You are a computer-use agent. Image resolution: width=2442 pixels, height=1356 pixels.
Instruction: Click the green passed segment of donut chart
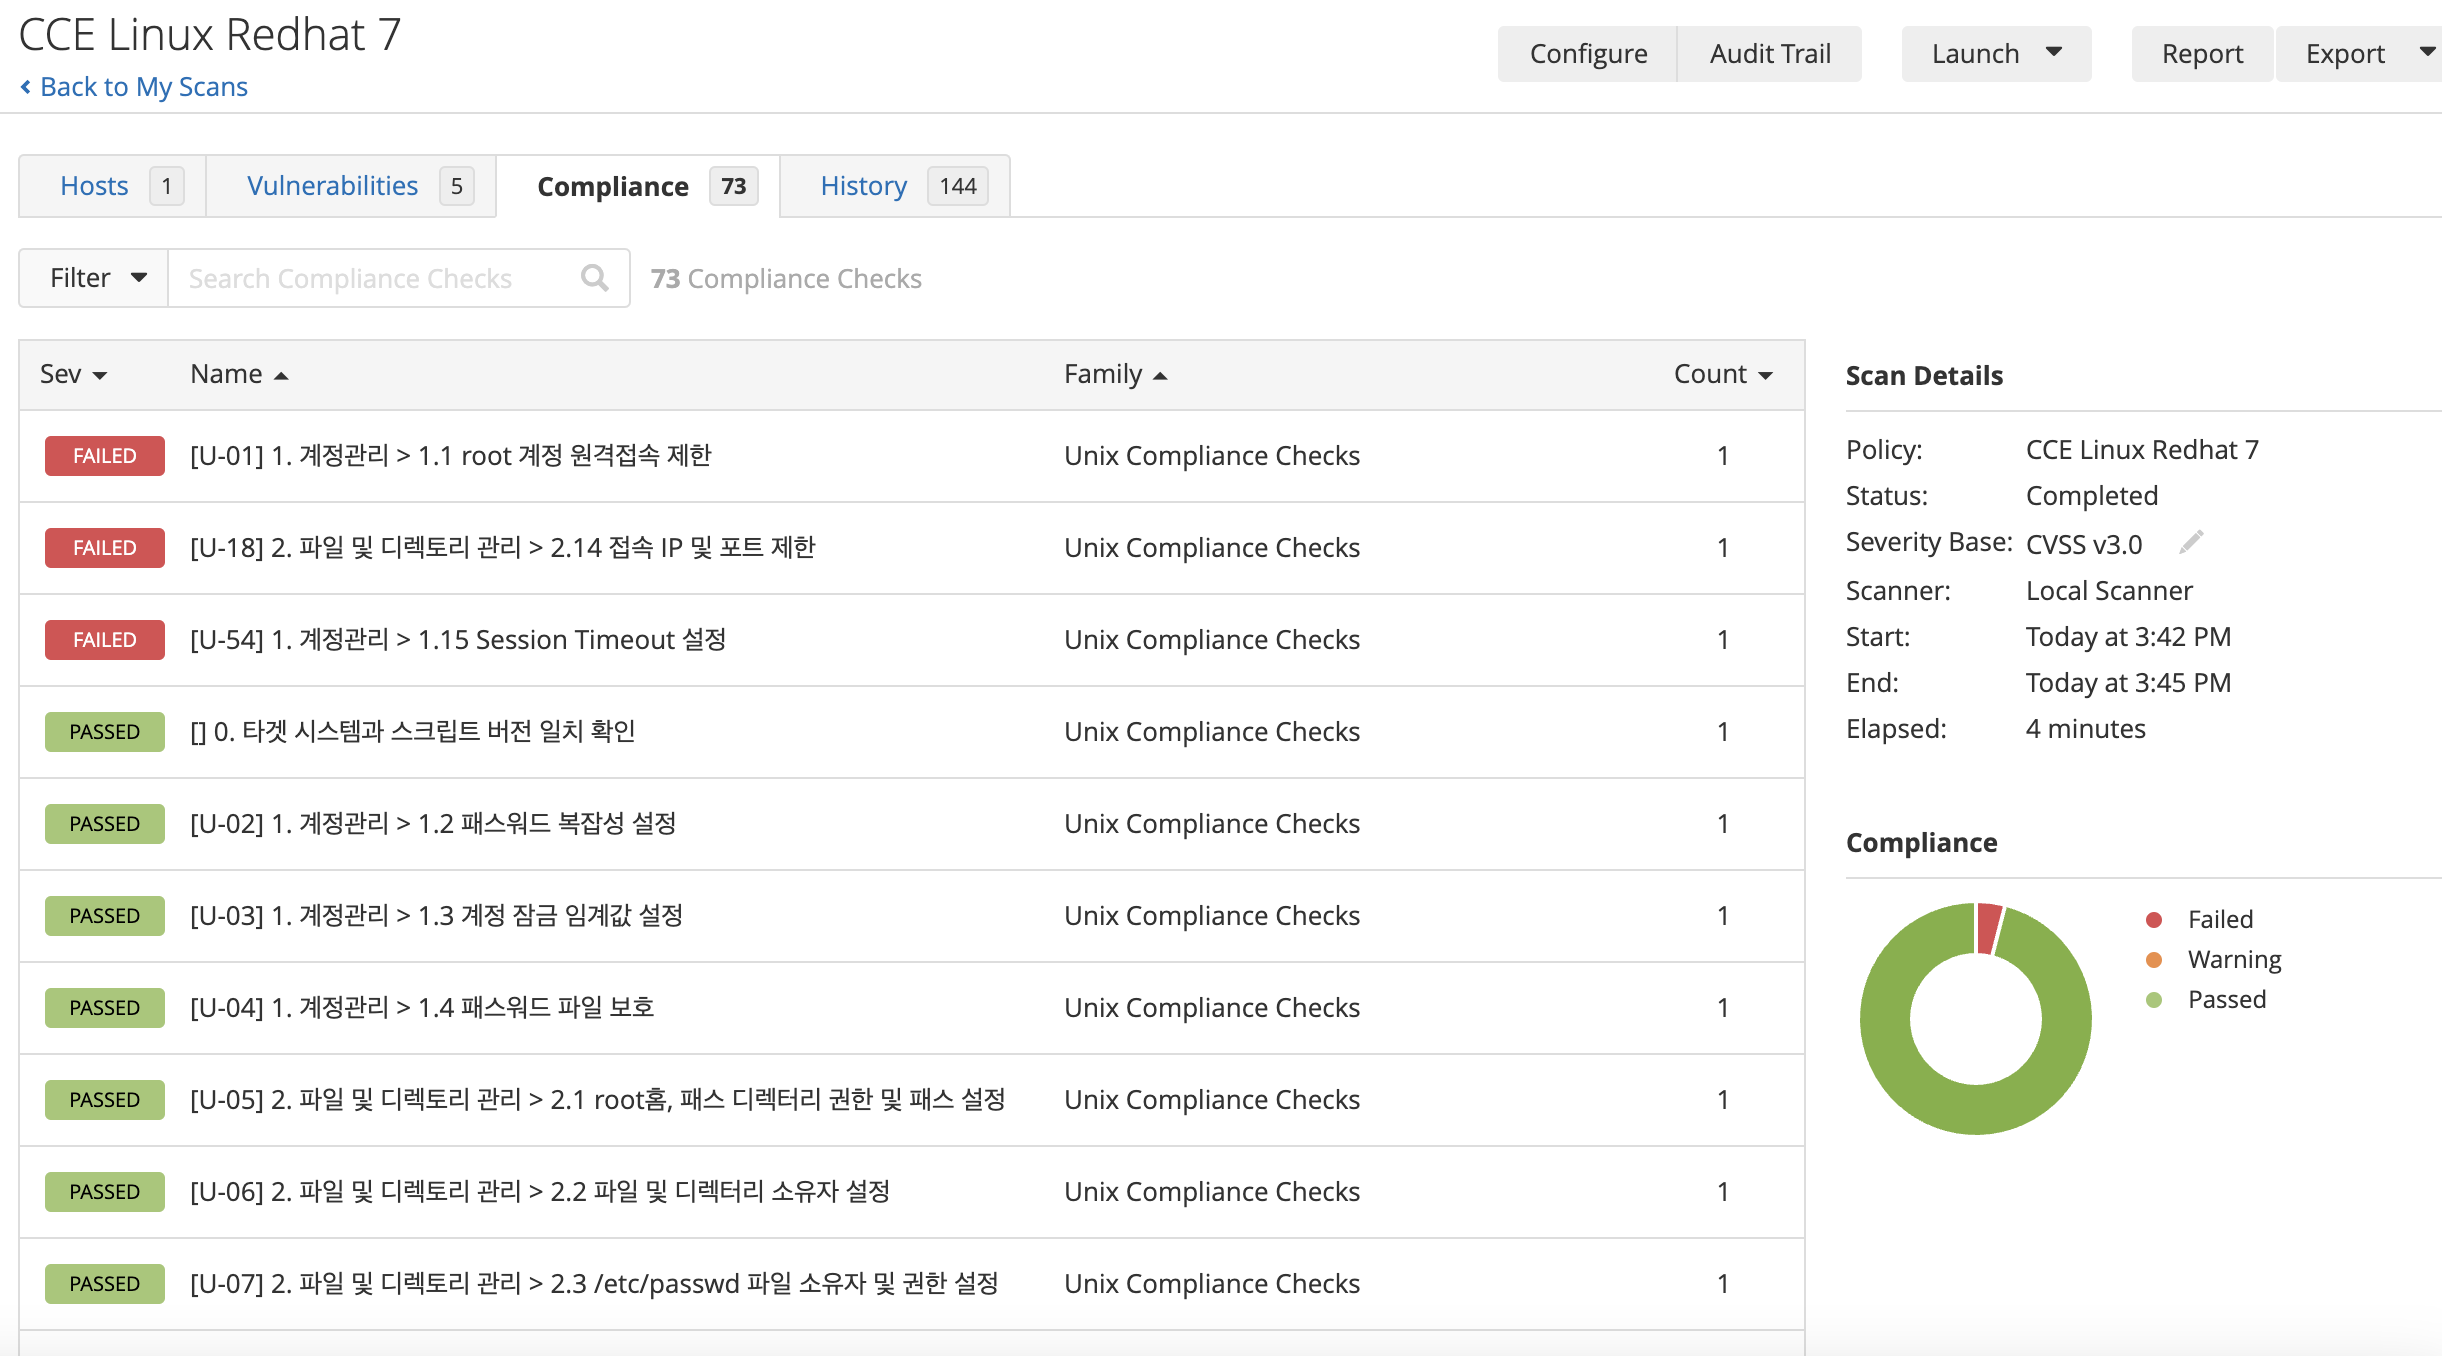[1976, 1110]
